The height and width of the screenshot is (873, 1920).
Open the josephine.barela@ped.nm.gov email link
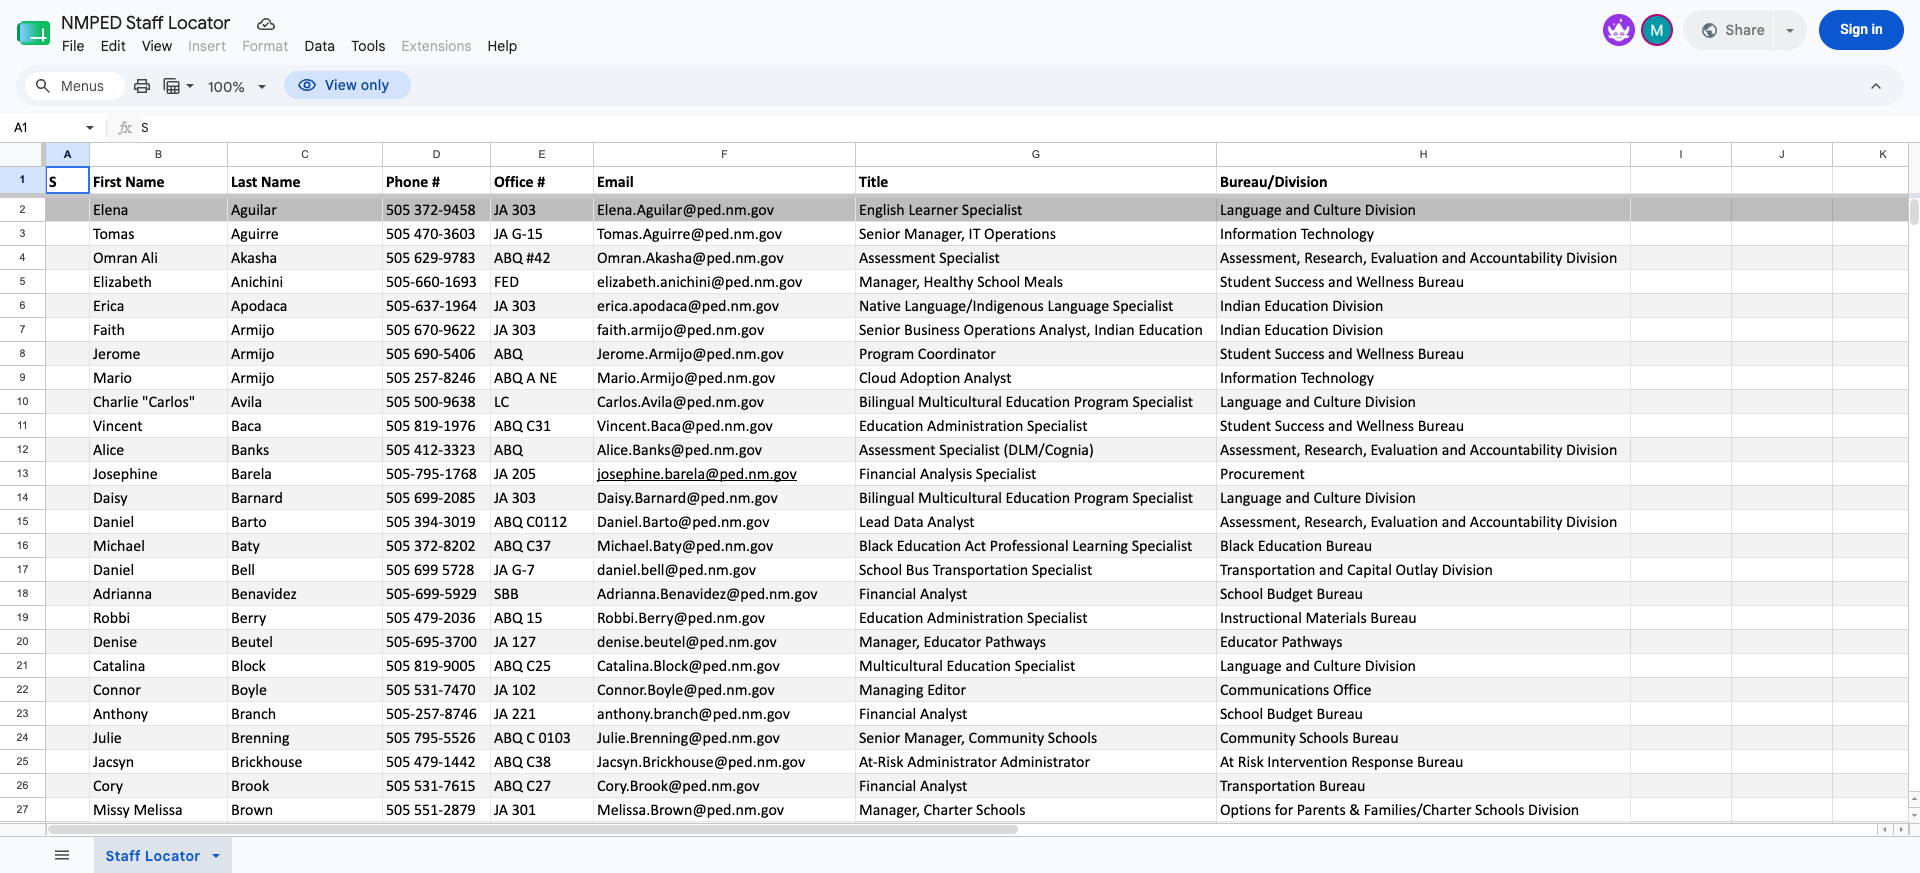click(x=697, y=474)
